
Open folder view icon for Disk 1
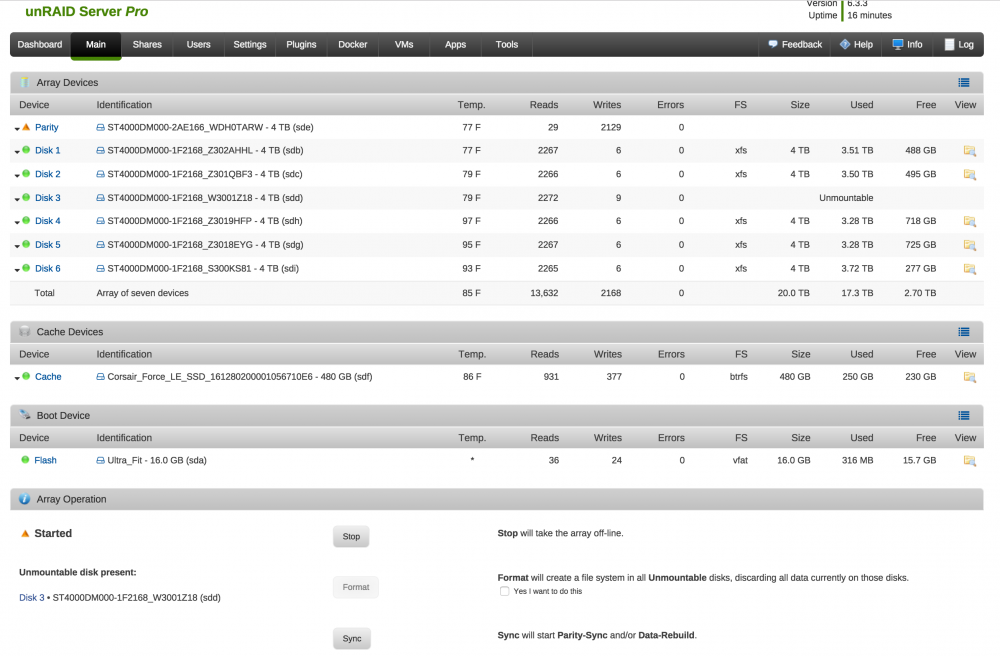pos(969,151)
